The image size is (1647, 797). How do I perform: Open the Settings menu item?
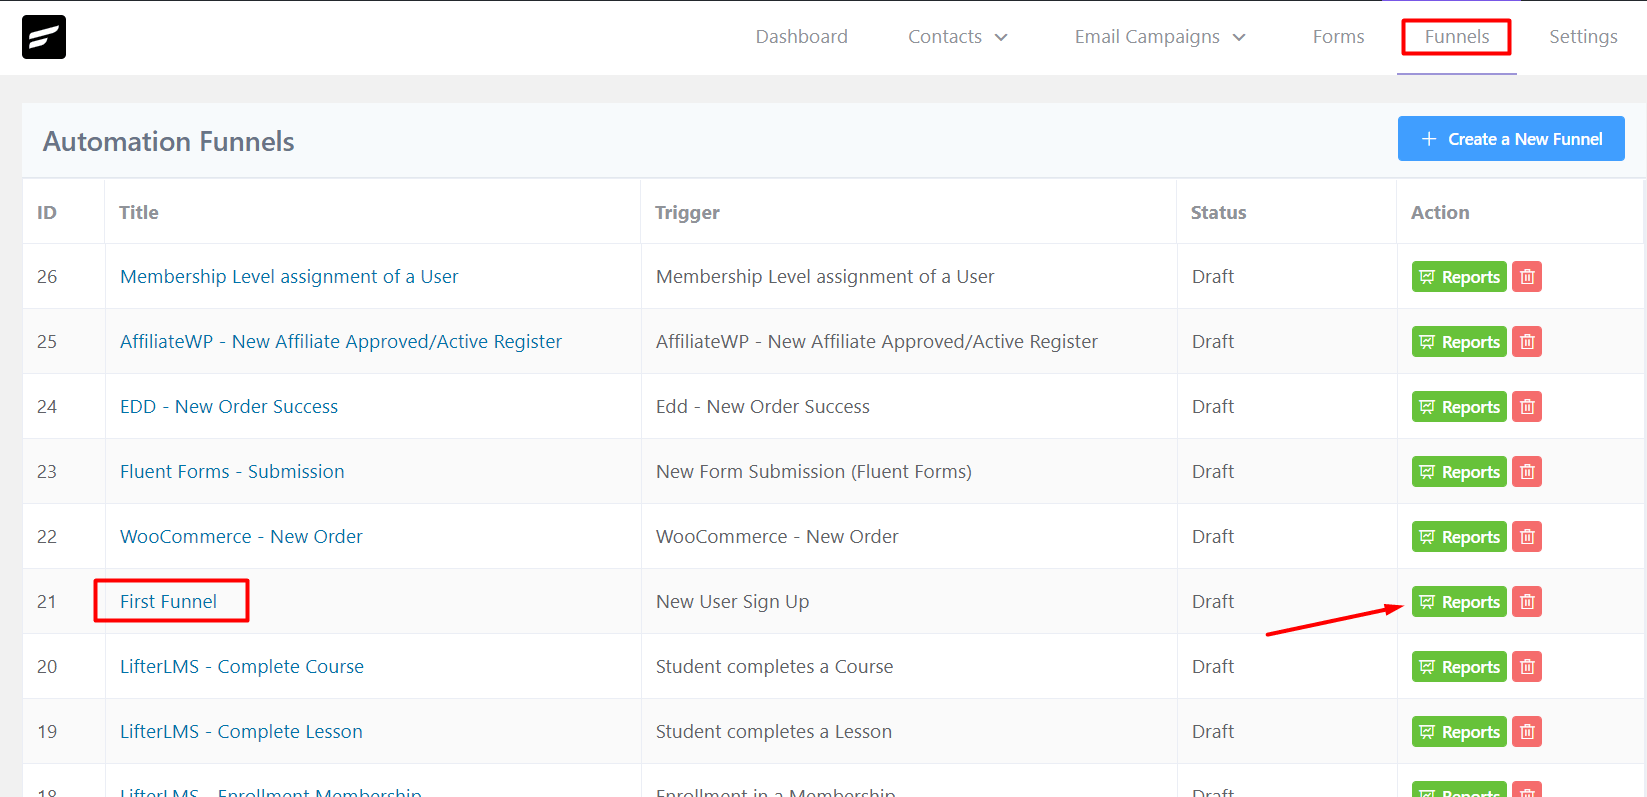(x=1583, y=37)
